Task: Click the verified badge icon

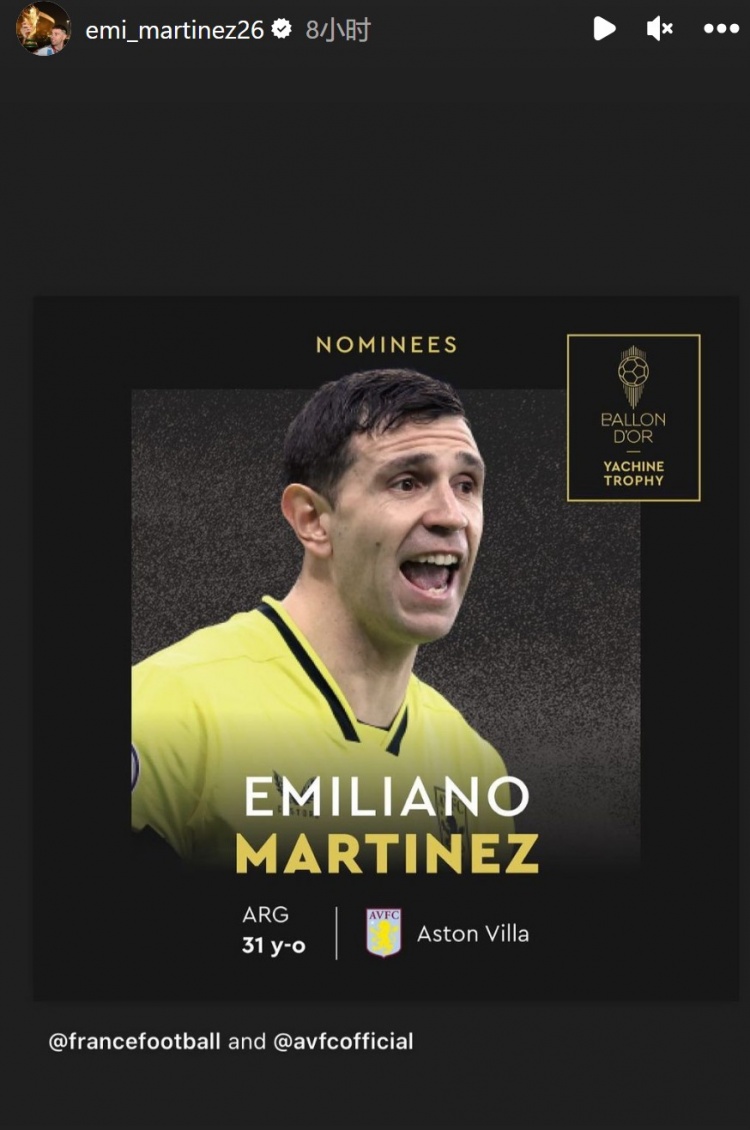Action: [282, 29]
